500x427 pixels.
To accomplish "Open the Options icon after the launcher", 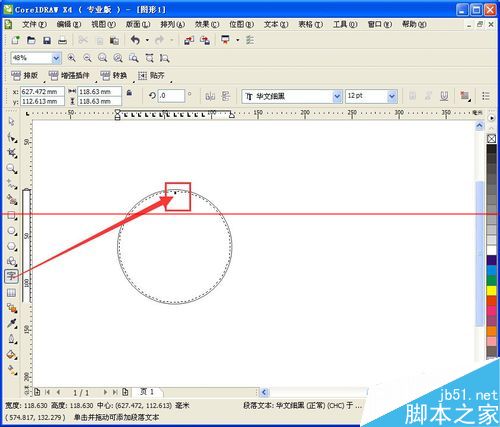I will point(250,40).
